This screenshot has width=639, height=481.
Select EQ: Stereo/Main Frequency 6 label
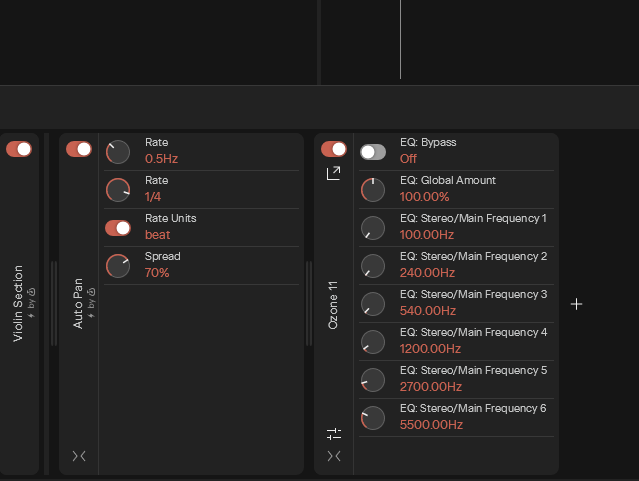click(473, 408)
